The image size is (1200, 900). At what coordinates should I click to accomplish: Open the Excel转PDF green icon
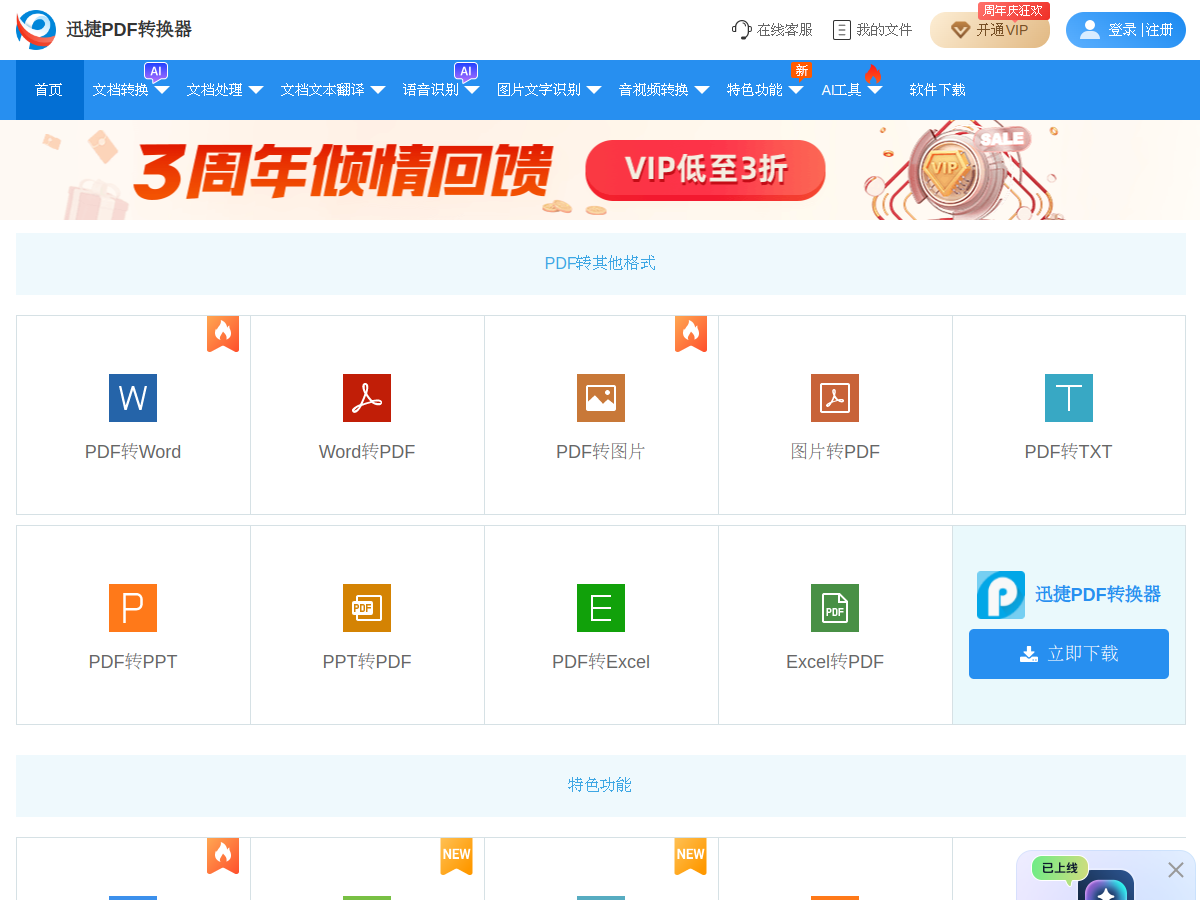tap(835, 608)
